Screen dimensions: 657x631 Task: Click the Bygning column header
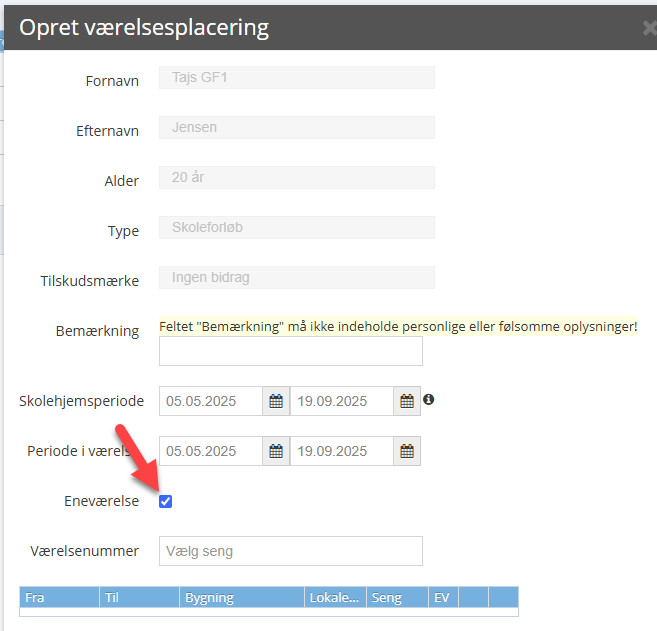(x=241, y=598)
